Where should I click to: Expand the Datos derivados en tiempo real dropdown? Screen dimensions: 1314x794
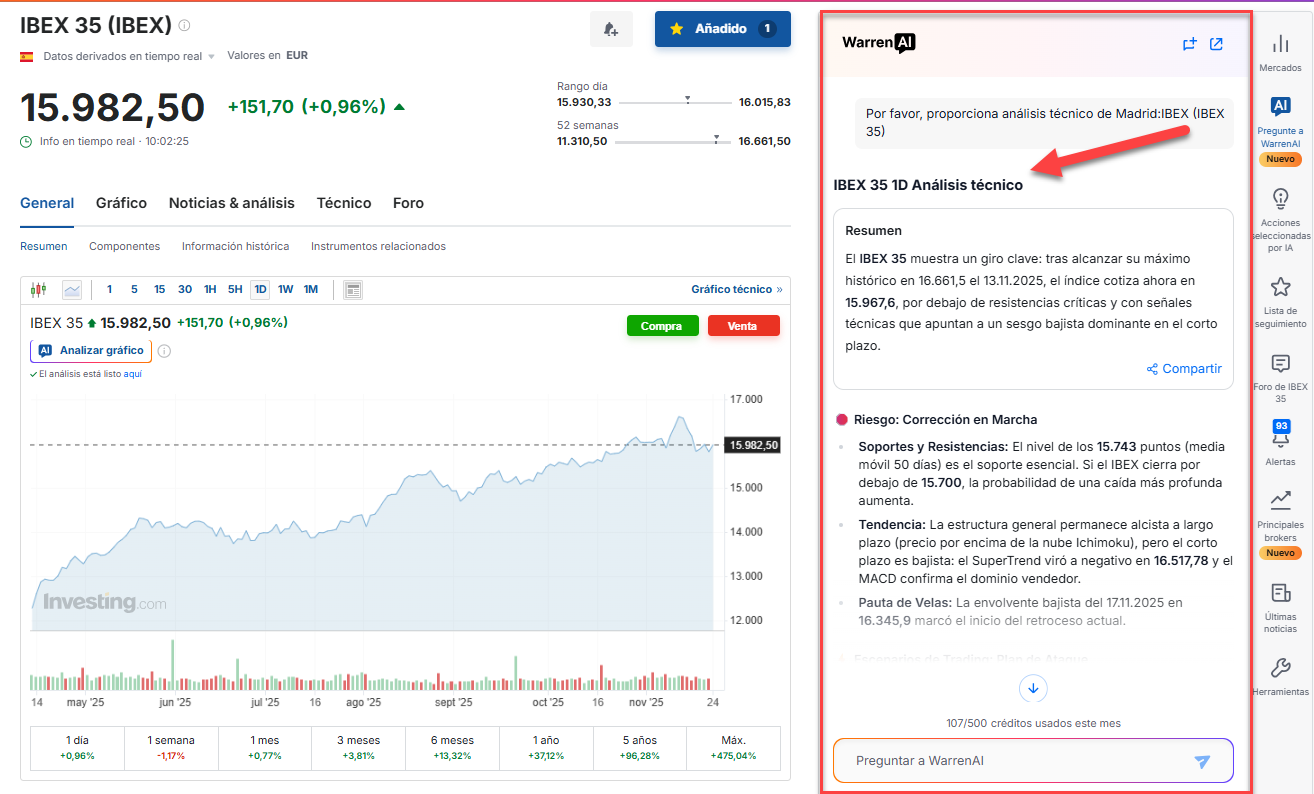pyautogui.click(x=211, y=57)
